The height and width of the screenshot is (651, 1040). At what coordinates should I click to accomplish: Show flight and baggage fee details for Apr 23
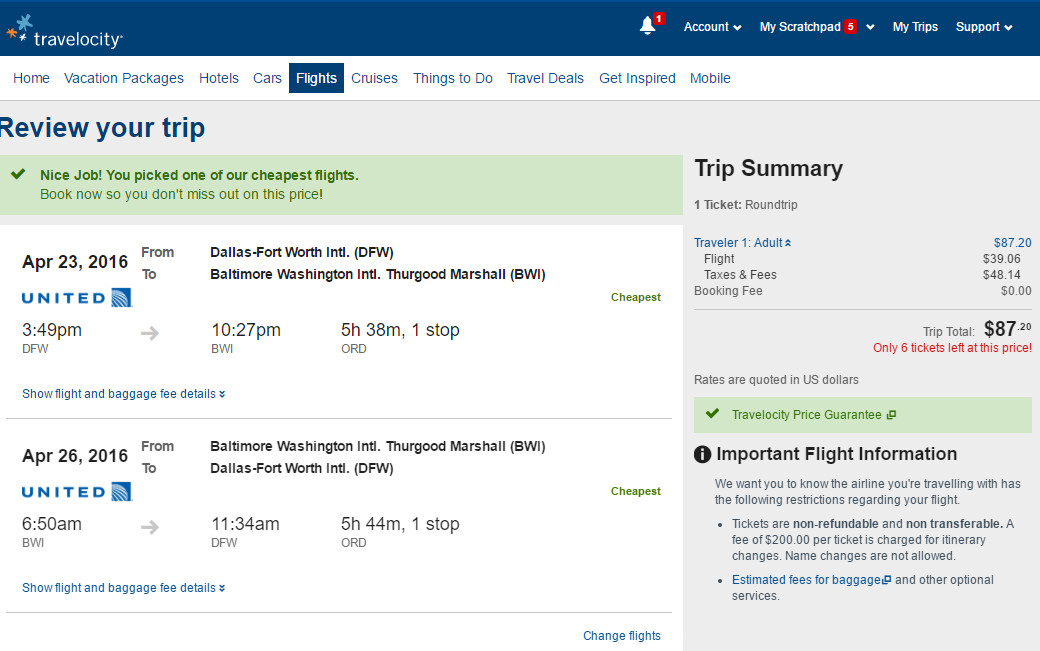(123, 394)
